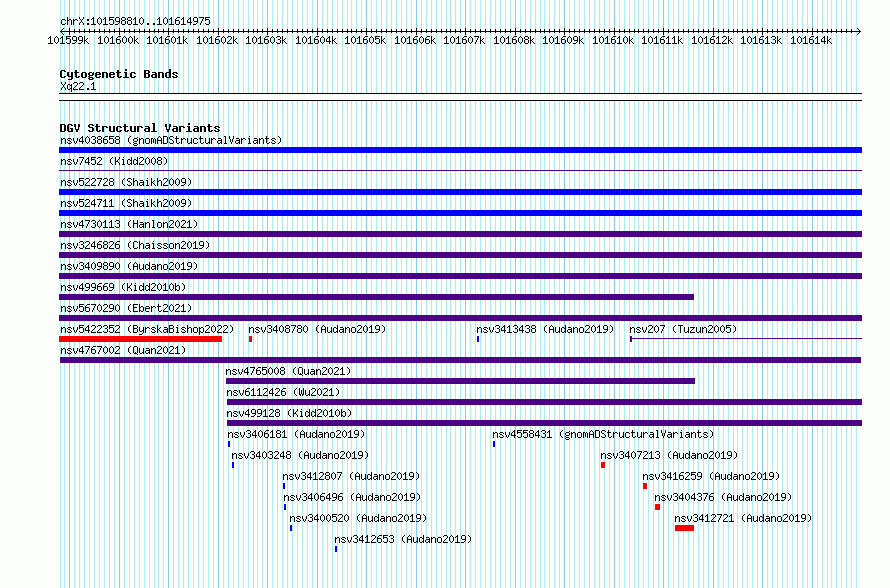The image size is (890, 588).
Task: Open the nsv207 (Tuzun2005) label
Action: (683, 329)
